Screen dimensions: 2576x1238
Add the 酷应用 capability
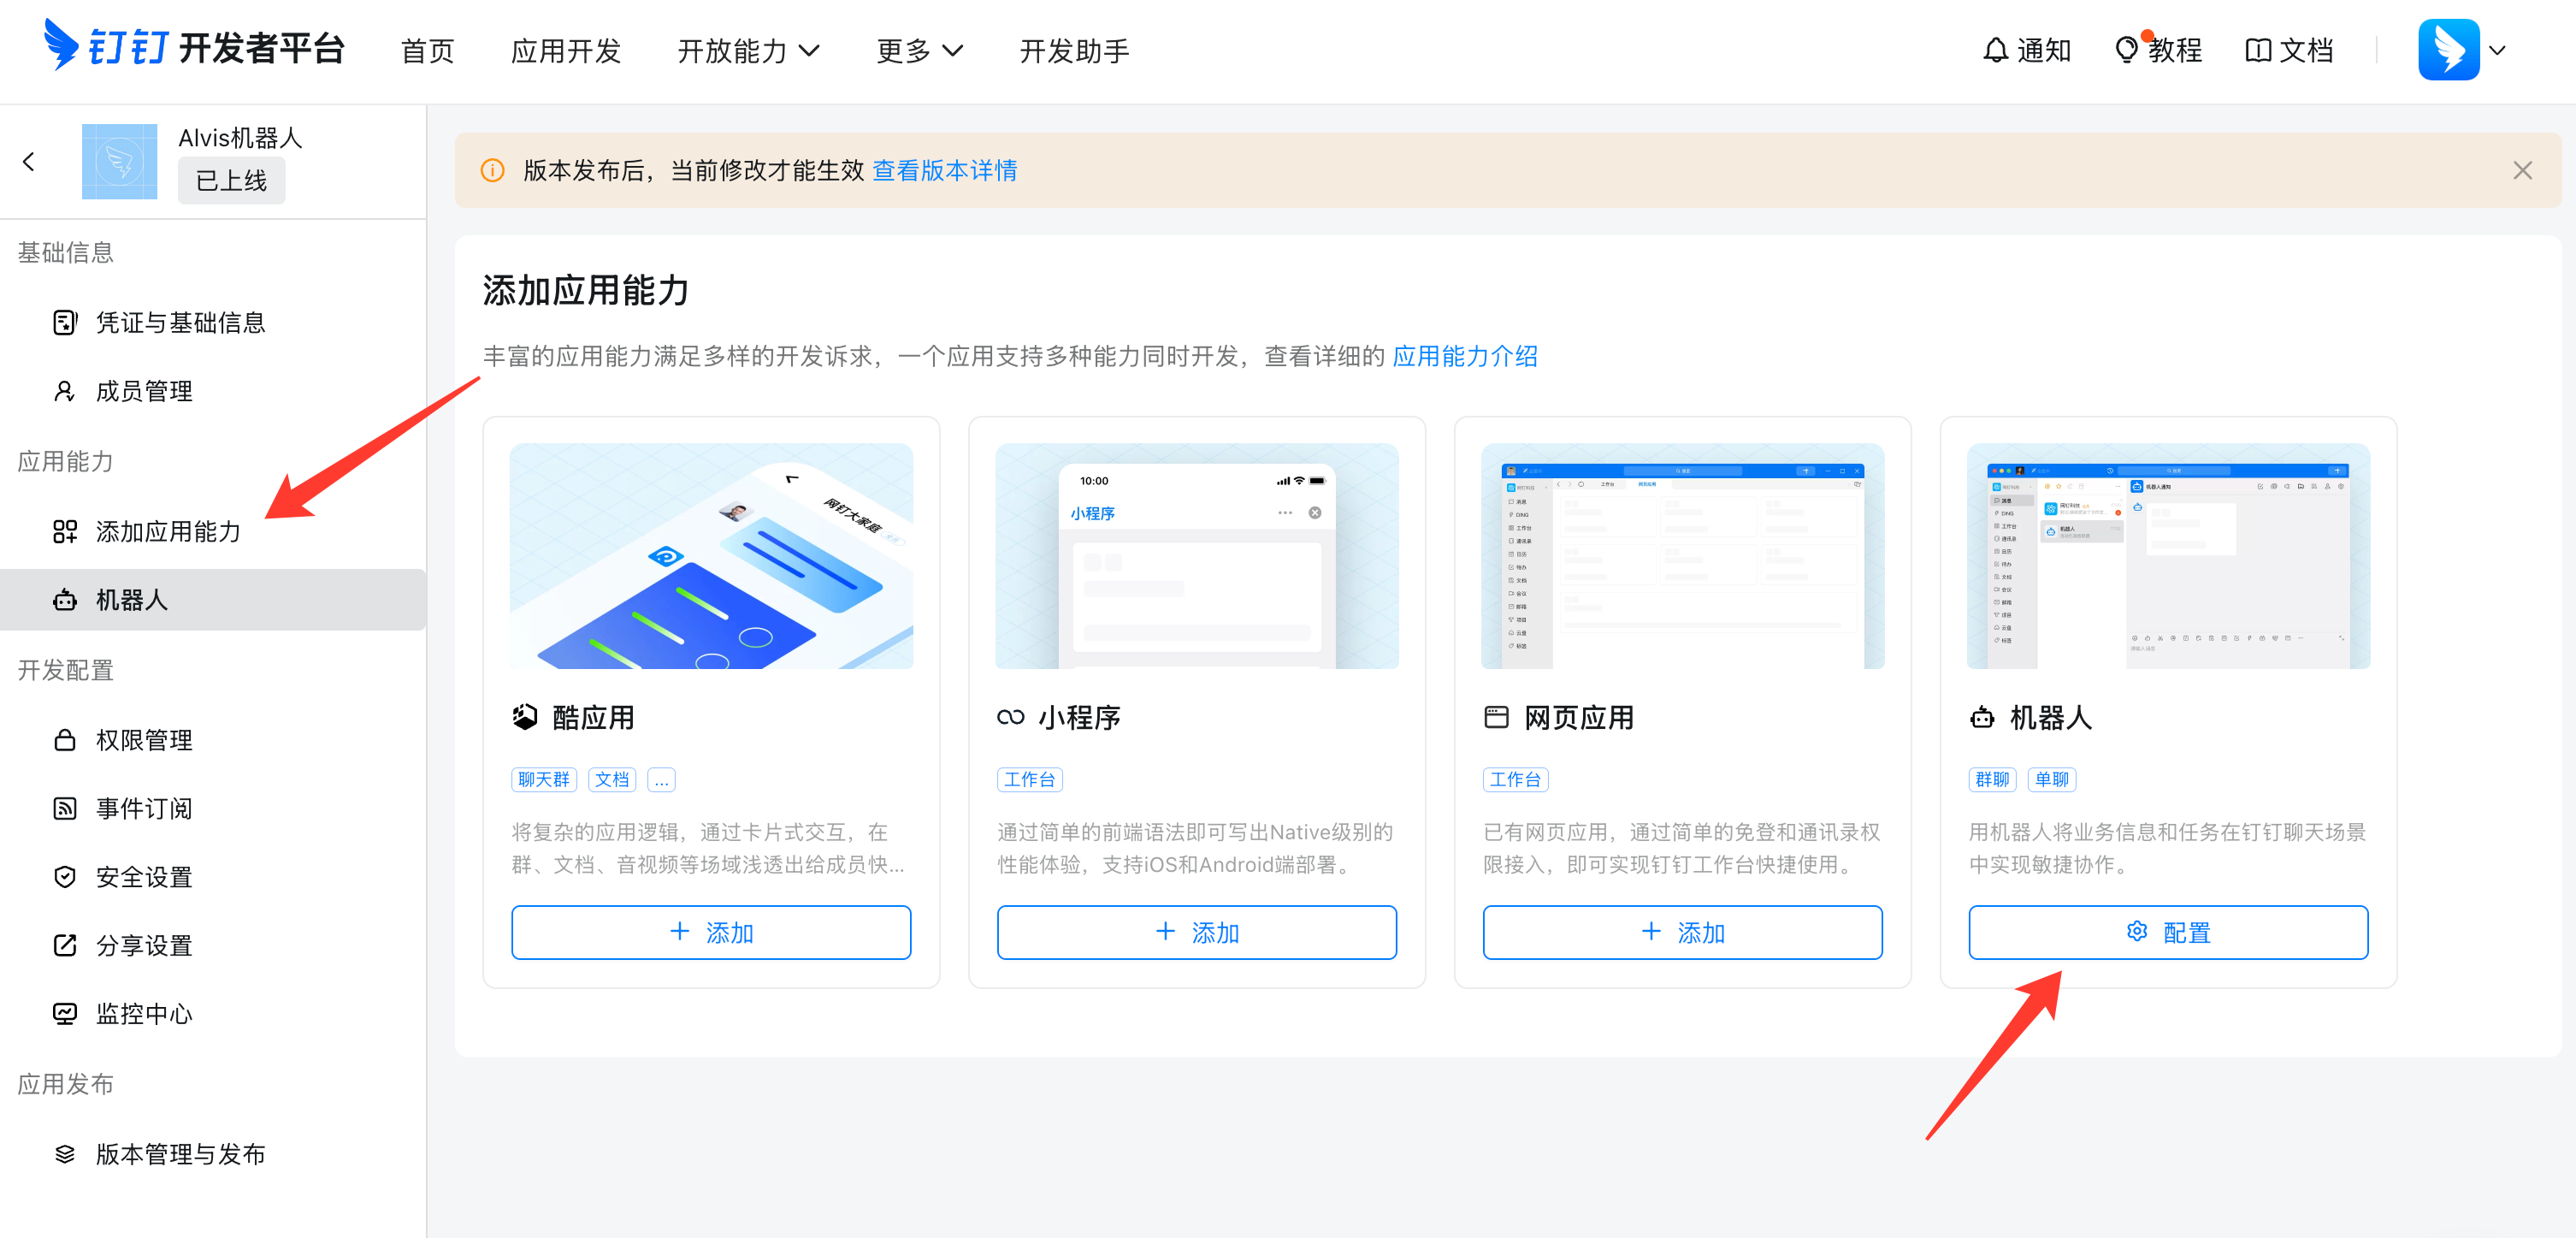[x=711, y=932]
